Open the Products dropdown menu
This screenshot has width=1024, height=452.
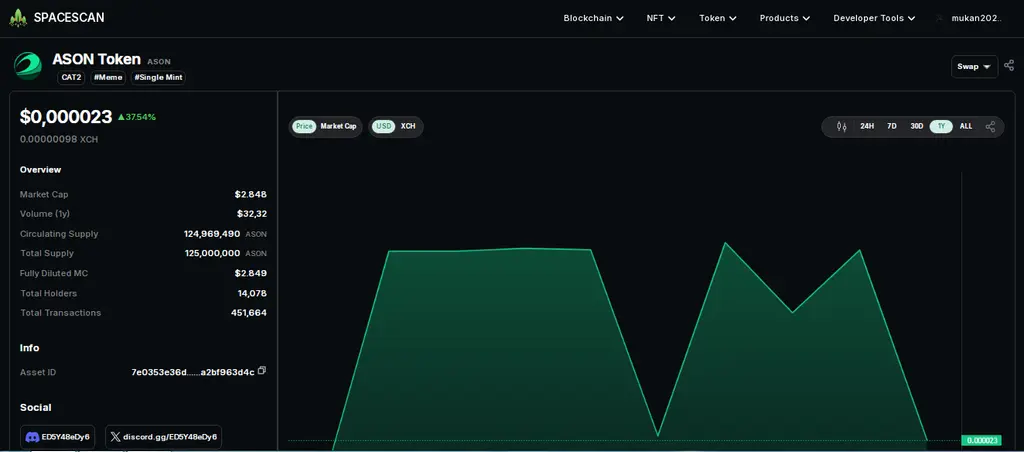tap(785, 18)
